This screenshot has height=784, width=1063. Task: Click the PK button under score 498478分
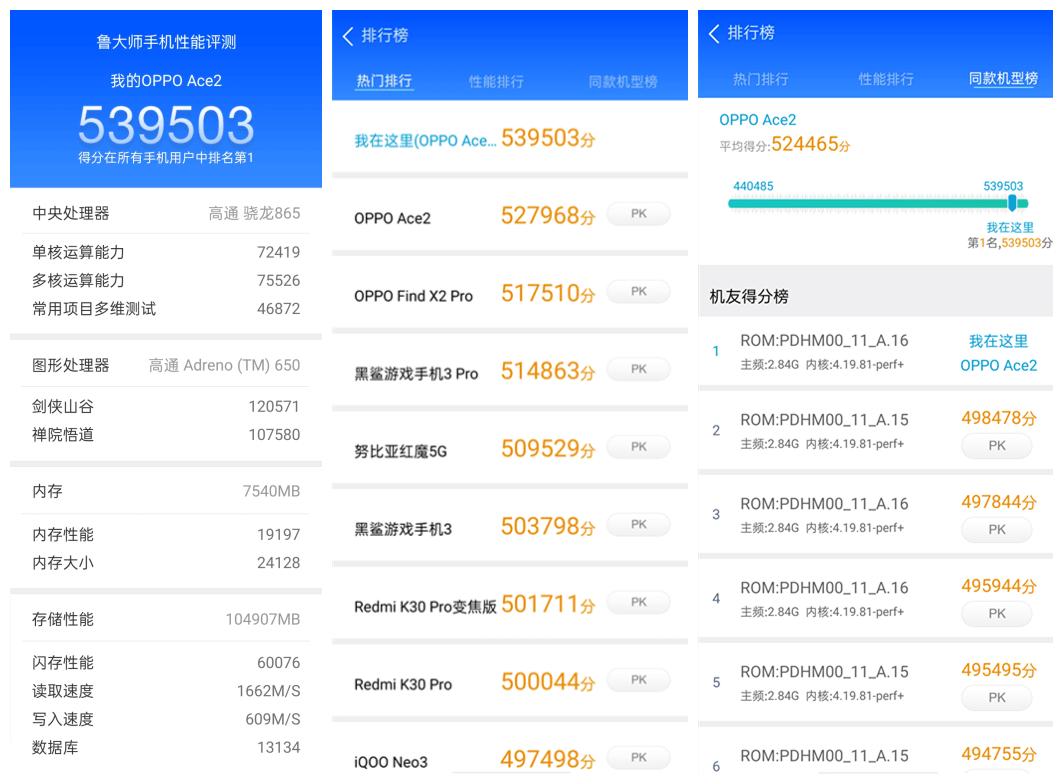[x=996, y=446]
